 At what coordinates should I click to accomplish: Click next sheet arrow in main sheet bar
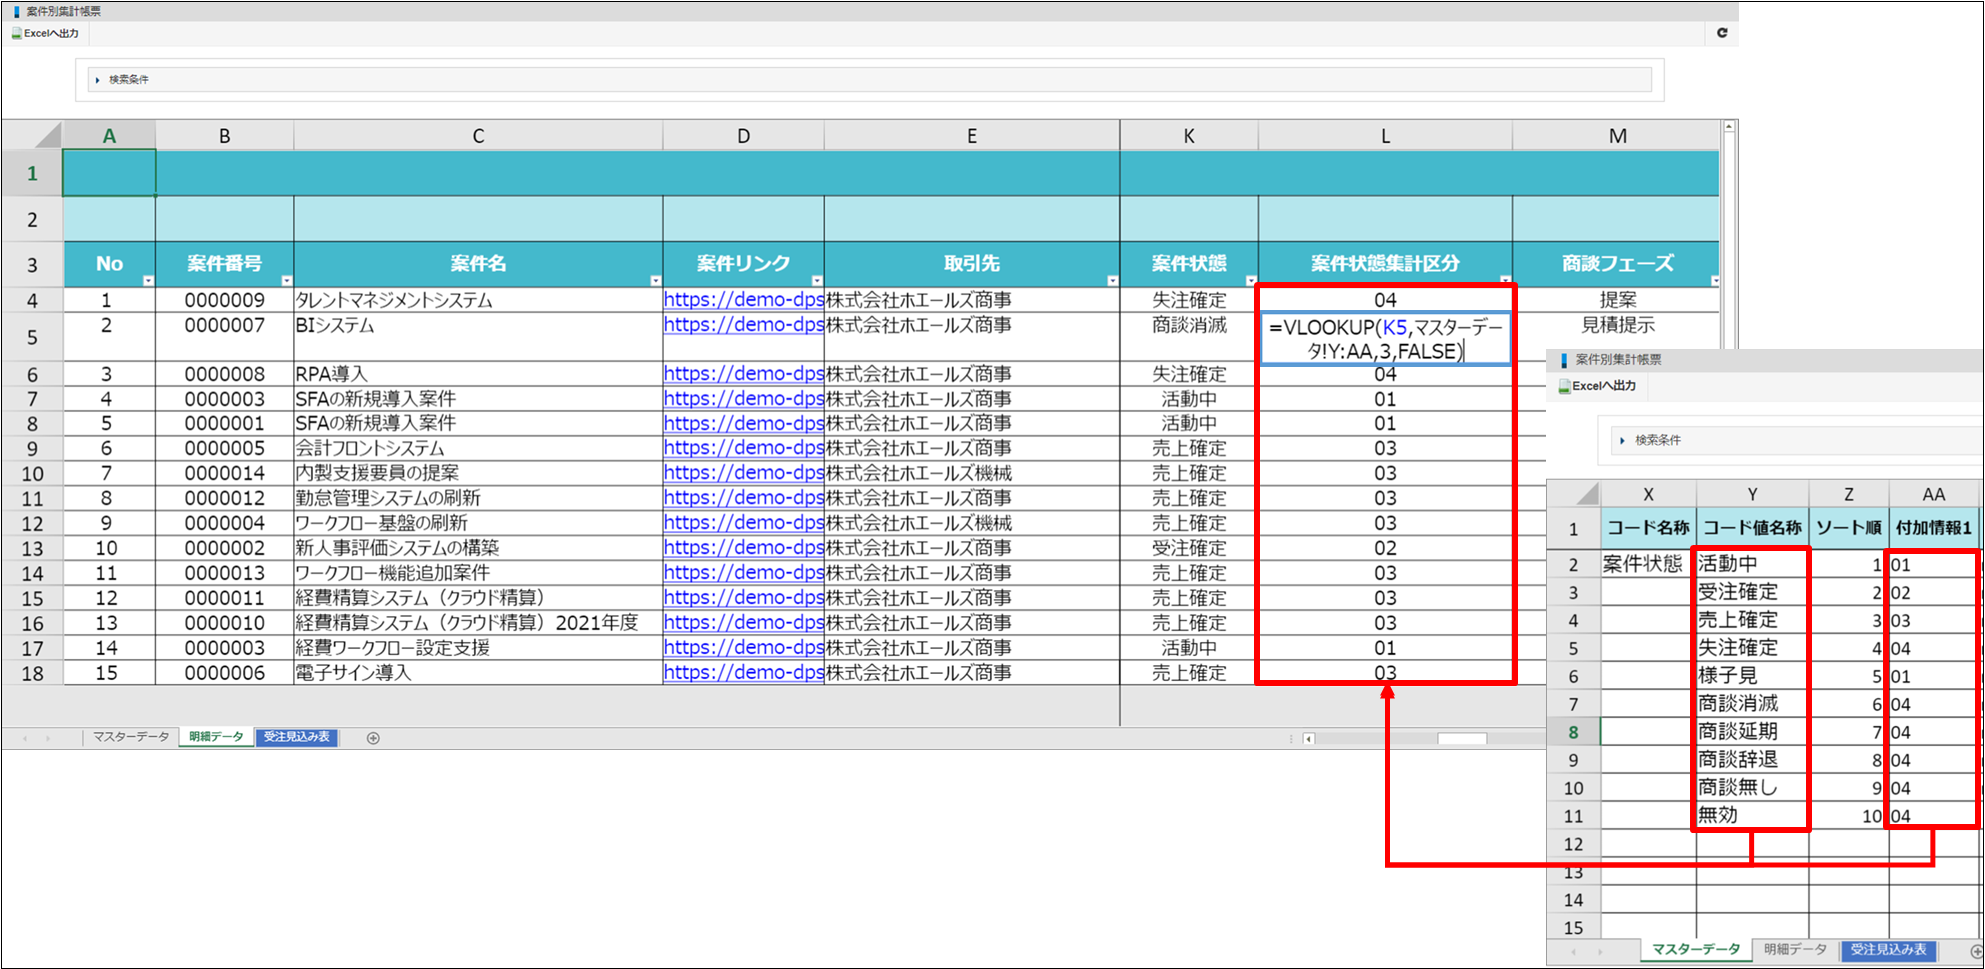tap(48, 739)
